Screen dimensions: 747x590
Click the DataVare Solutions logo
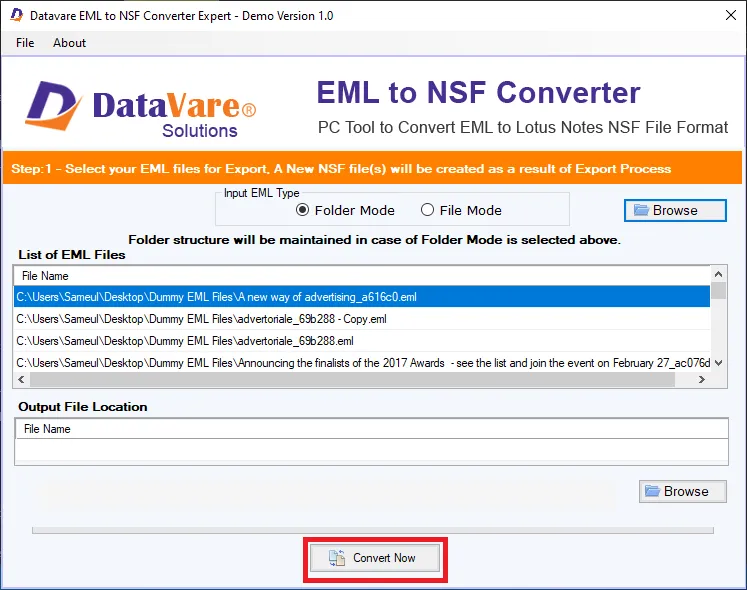point(141,110)
